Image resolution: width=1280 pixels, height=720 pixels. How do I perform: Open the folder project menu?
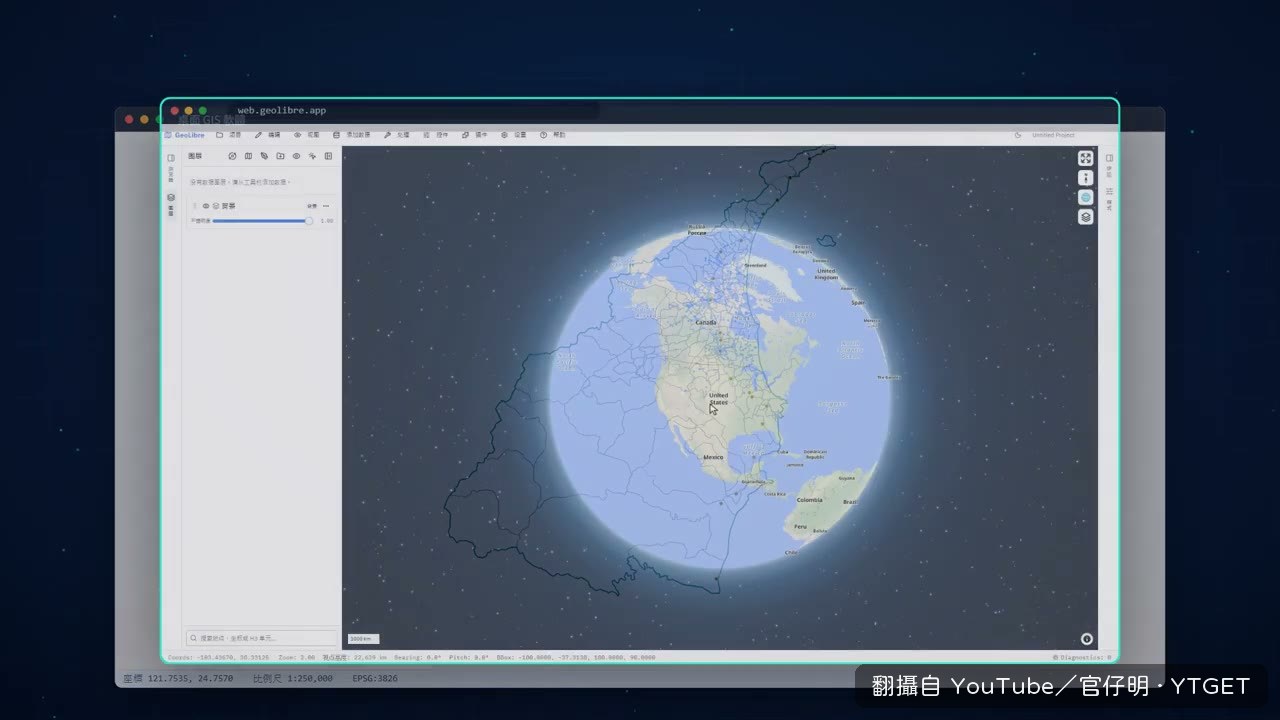pos(229,135)
